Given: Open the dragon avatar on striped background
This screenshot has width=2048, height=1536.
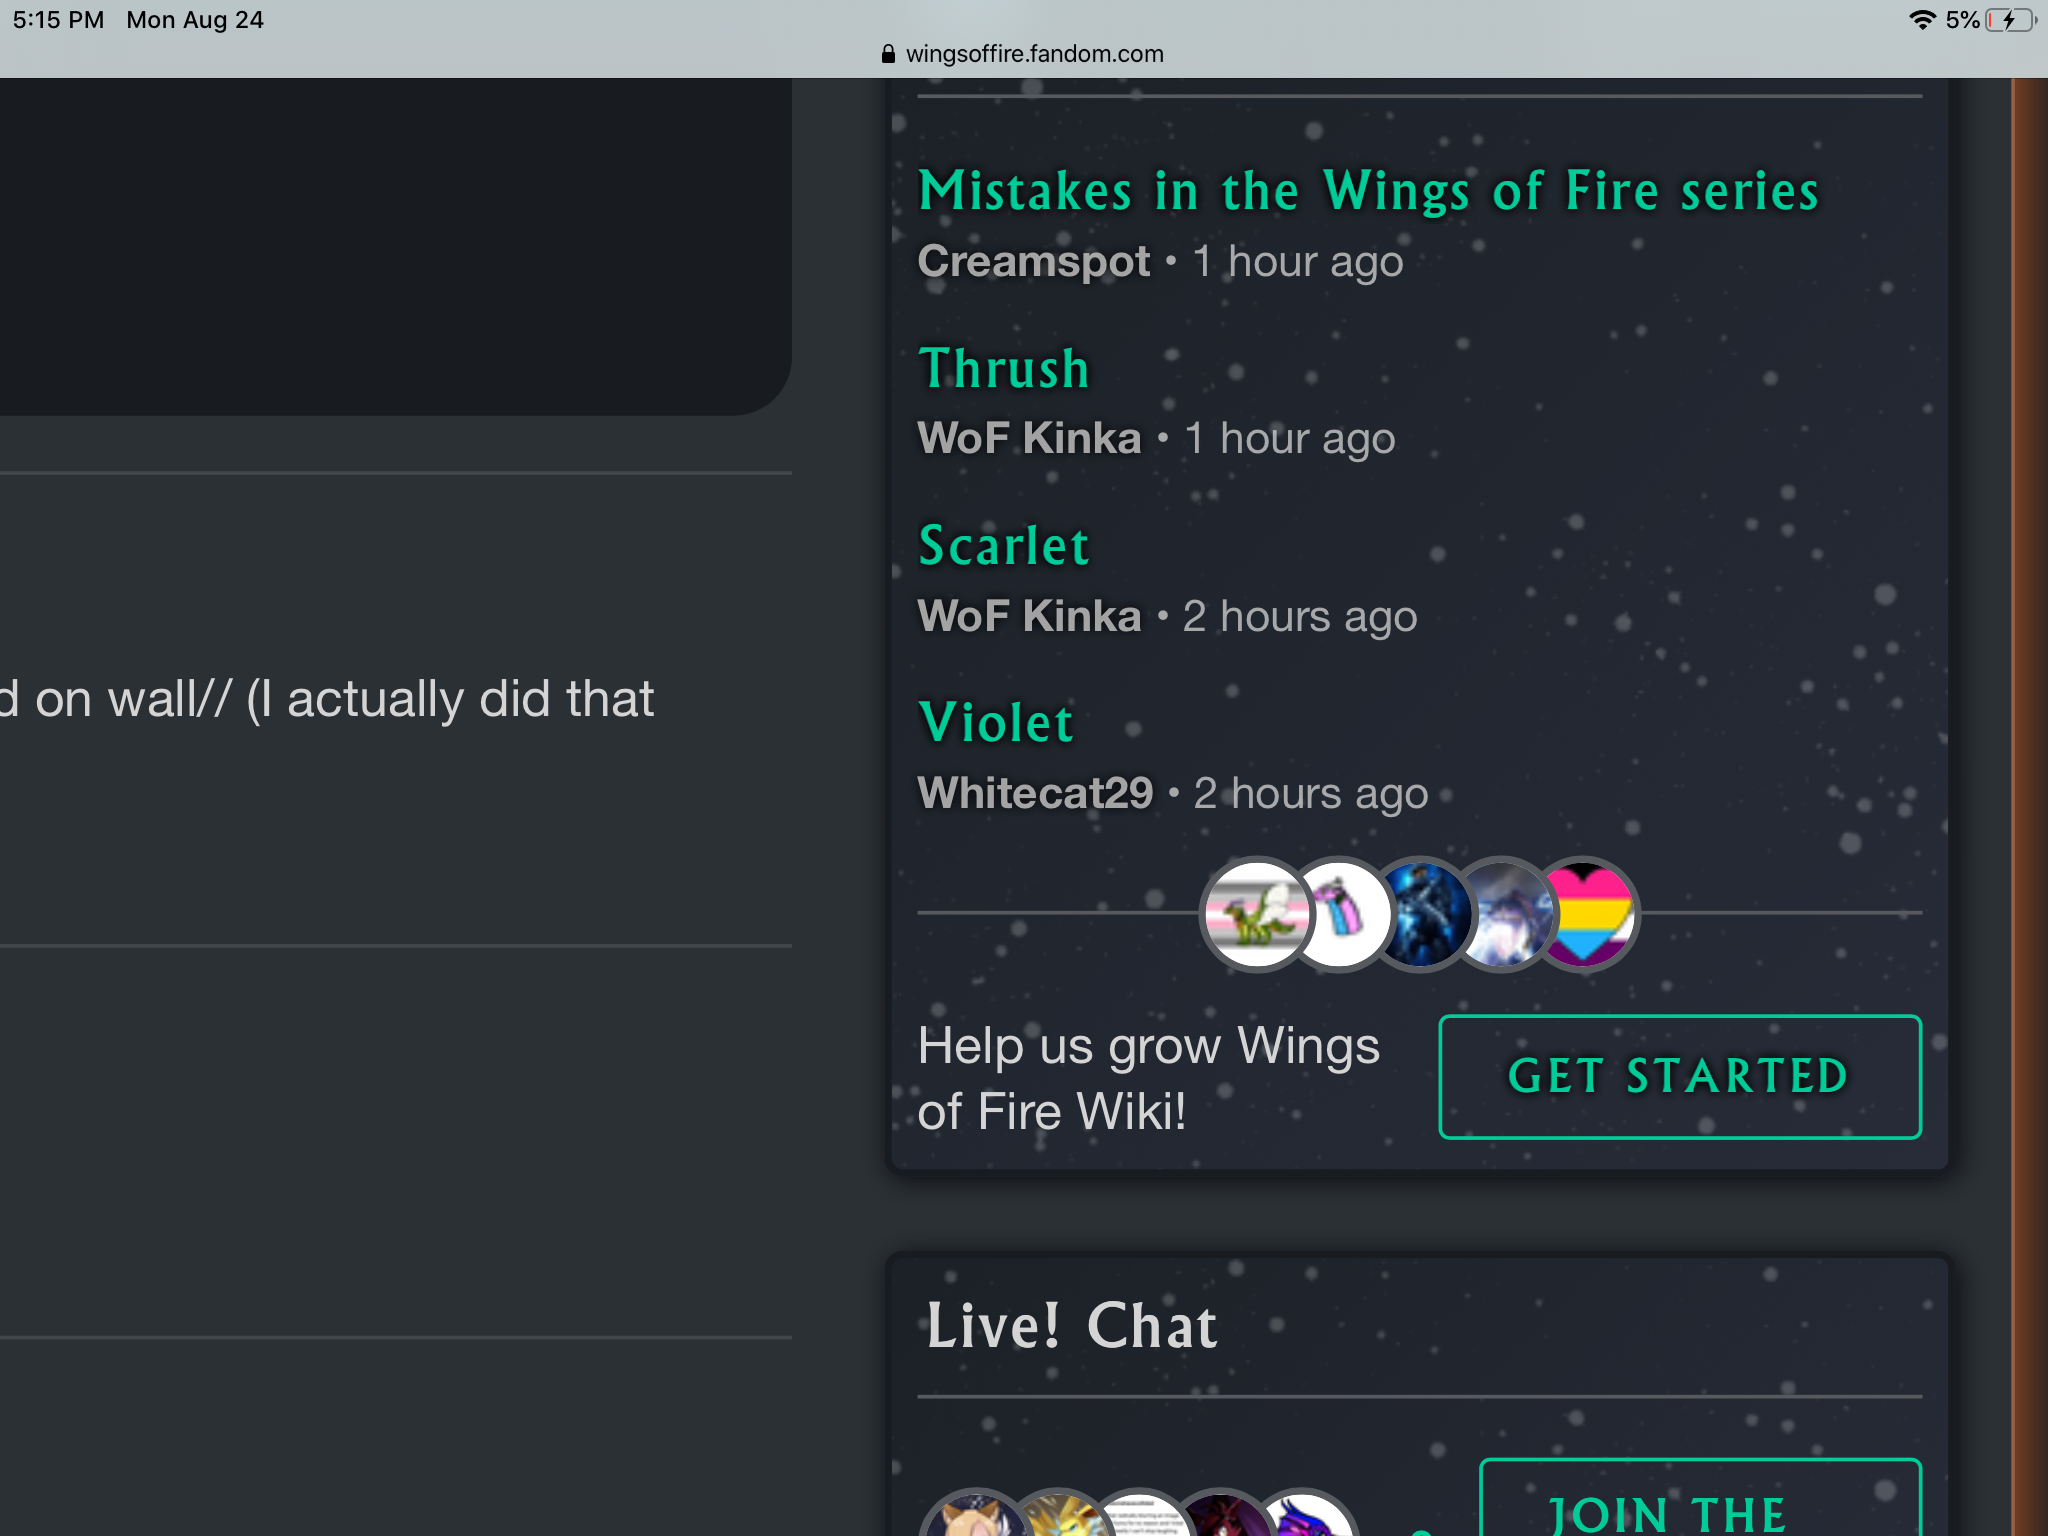Looking at the screenshot, I should [1256, 914].
